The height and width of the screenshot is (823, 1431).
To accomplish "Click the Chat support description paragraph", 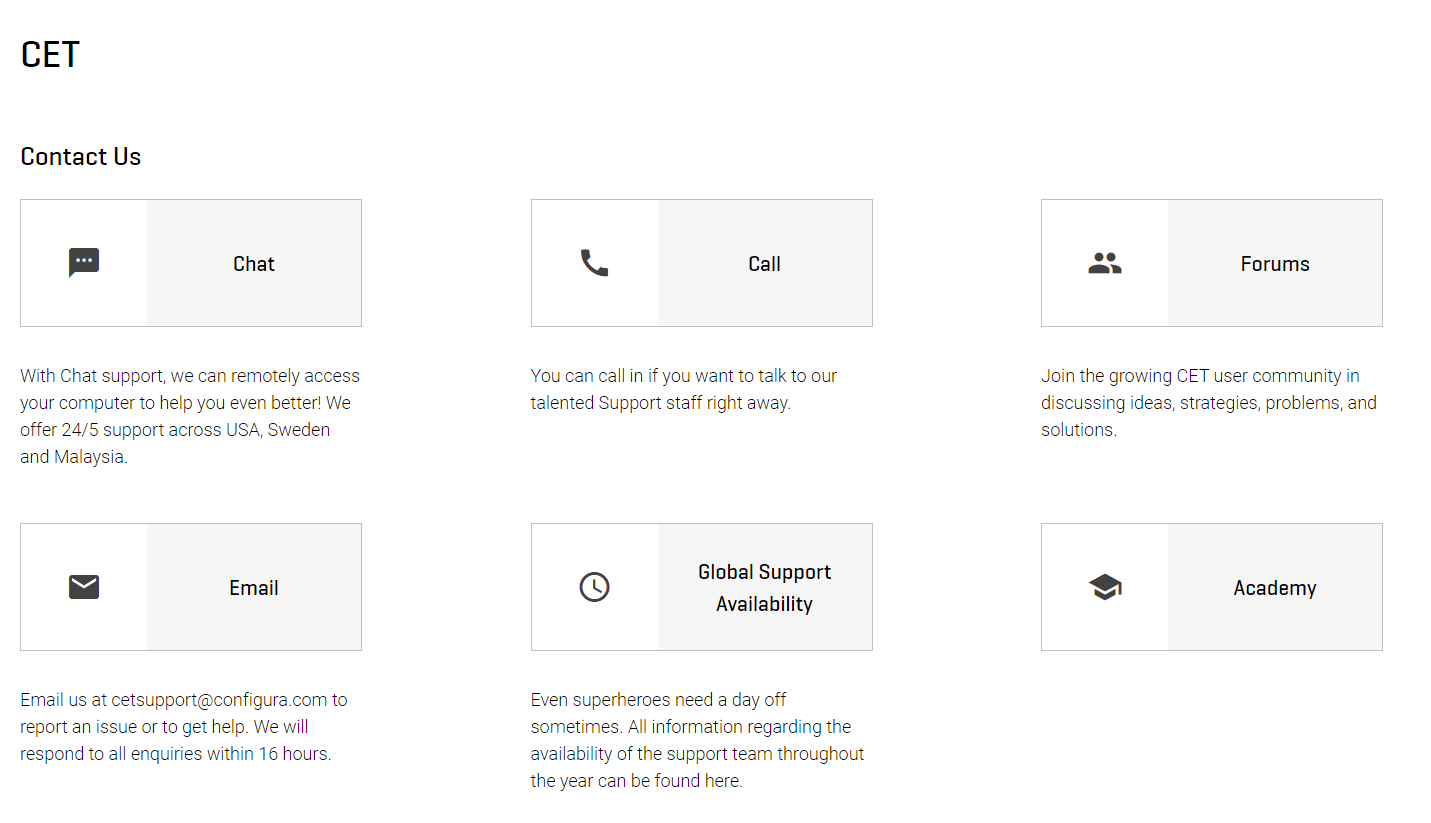I will click(190, 416).
